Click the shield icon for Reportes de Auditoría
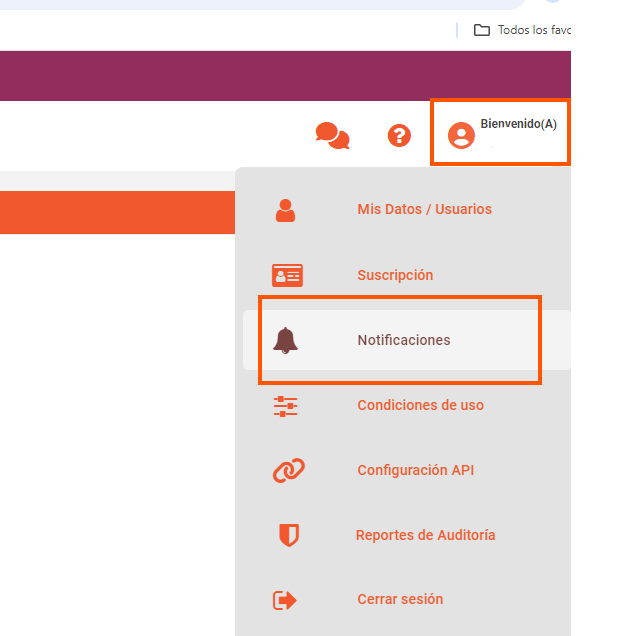 pyautogui.click(x=288, y=535)
